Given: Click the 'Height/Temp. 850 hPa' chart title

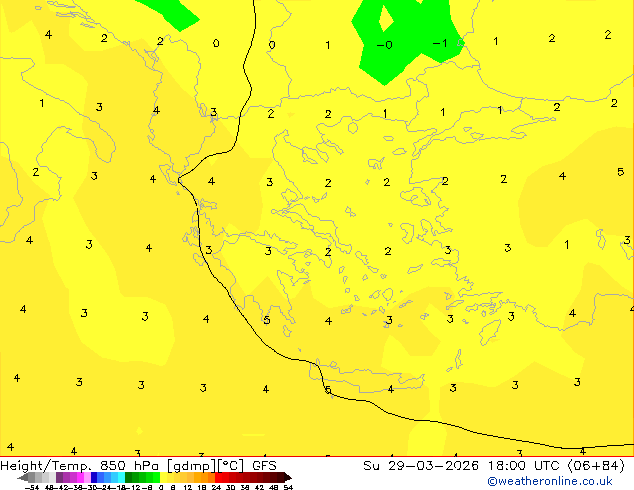Looking at the screenshot, I should point(81,466).
